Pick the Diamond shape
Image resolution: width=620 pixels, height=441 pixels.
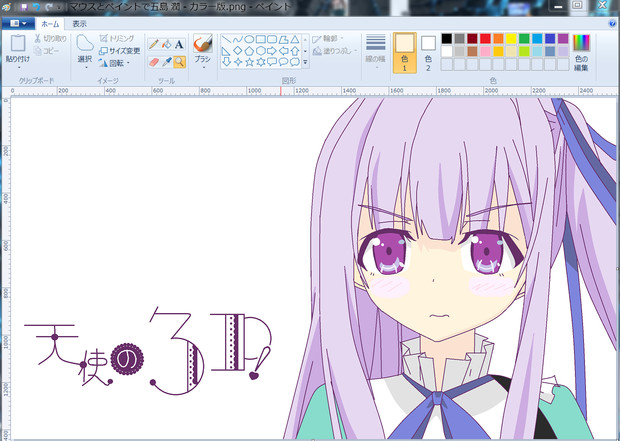[238, 51]
